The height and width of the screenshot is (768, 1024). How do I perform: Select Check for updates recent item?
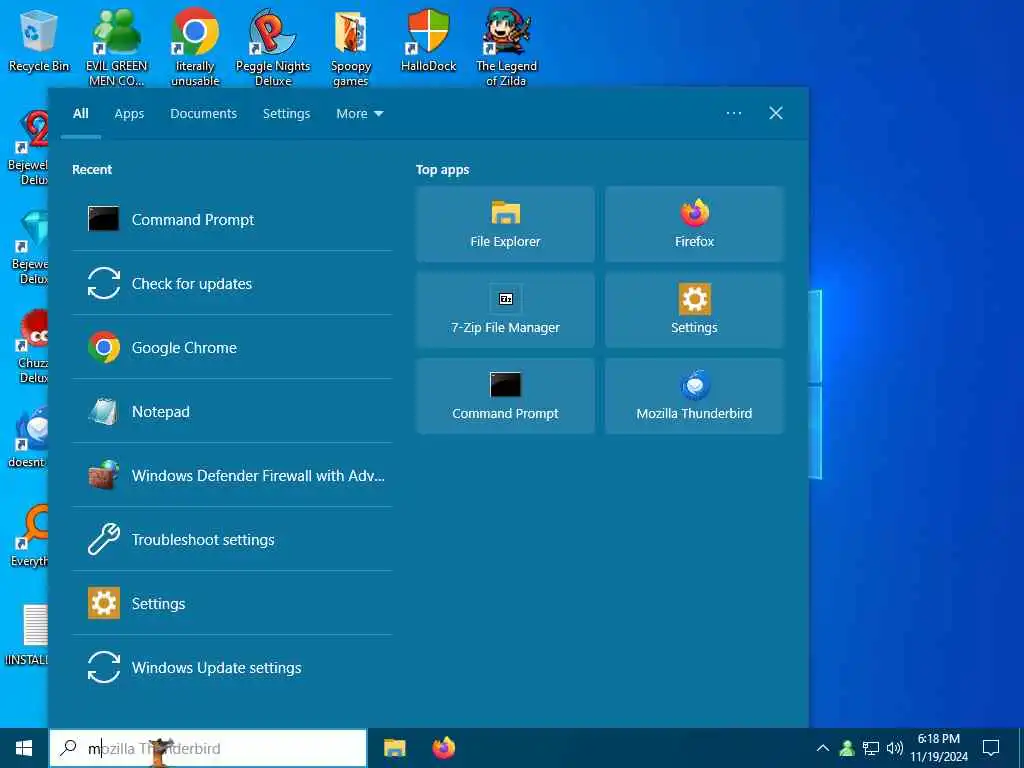(232, 283)
